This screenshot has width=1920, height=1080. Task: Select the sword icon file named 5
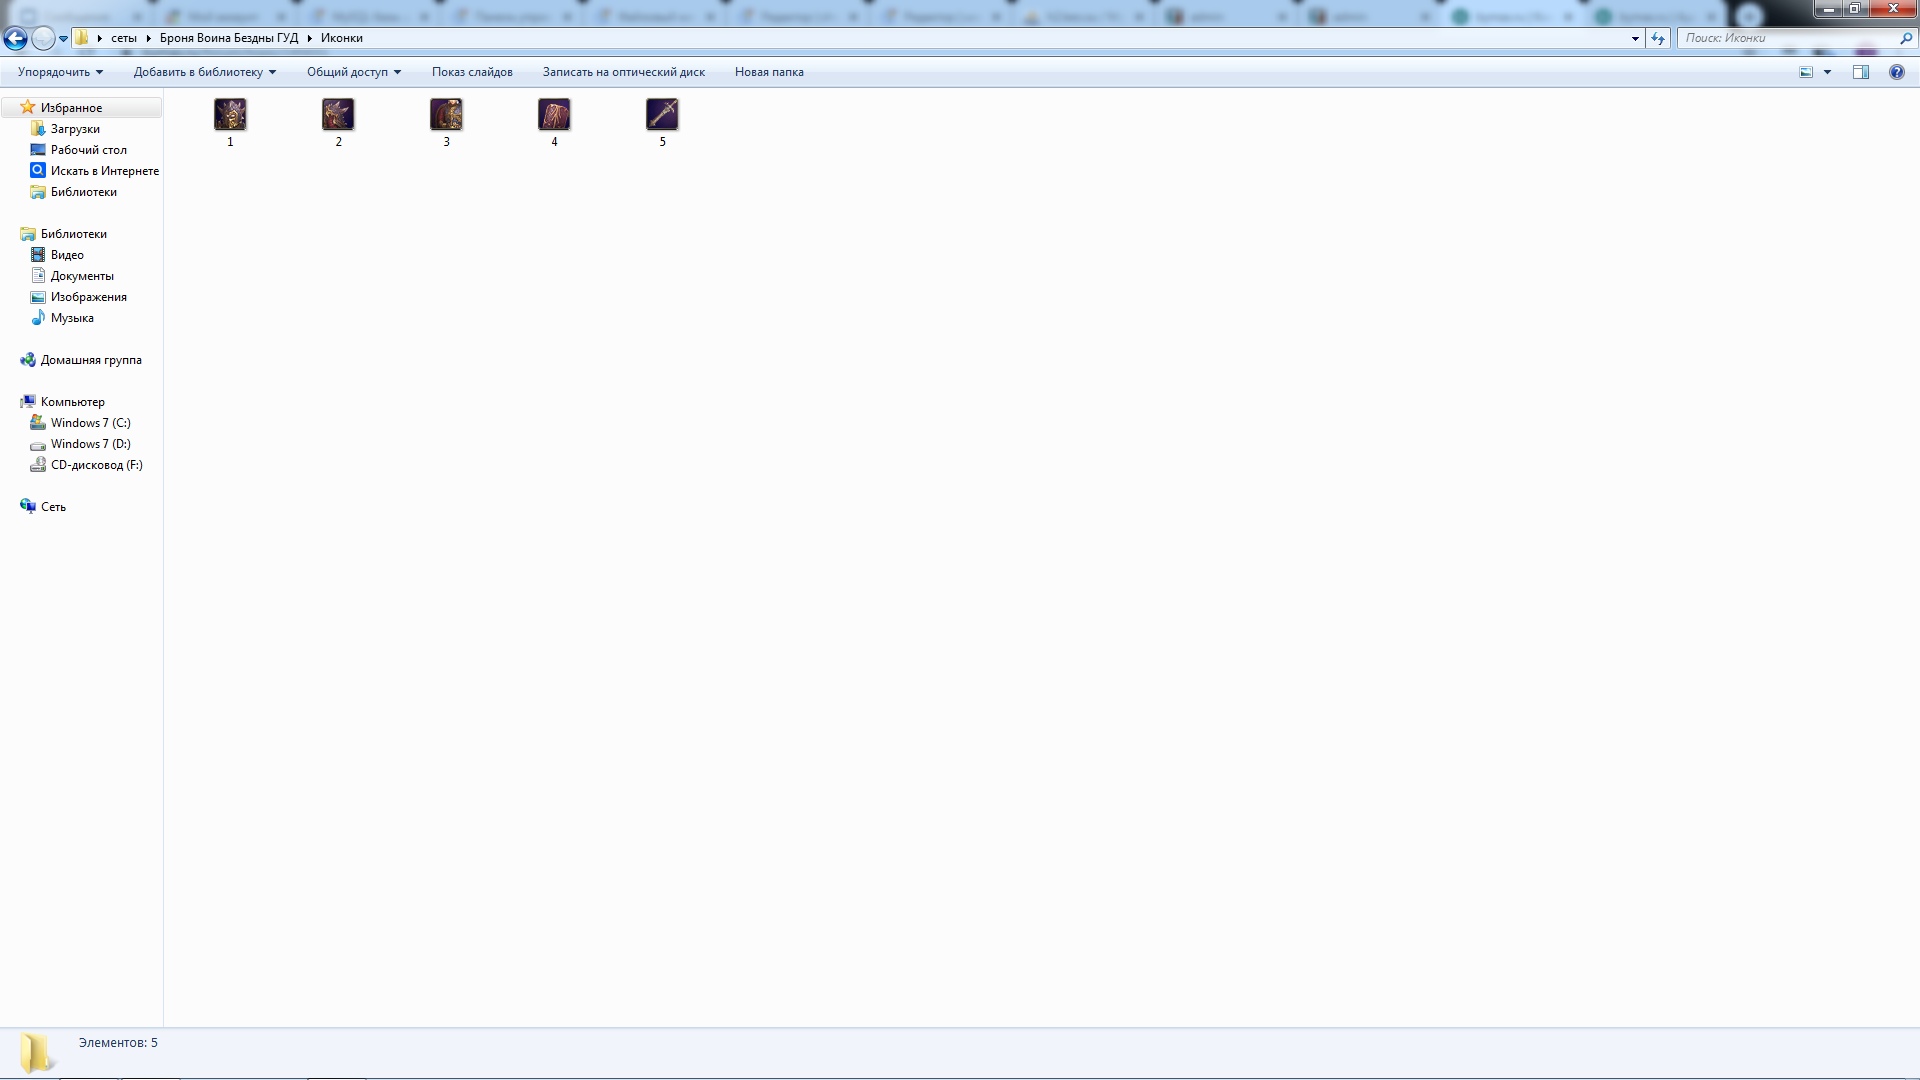(662, 115)
